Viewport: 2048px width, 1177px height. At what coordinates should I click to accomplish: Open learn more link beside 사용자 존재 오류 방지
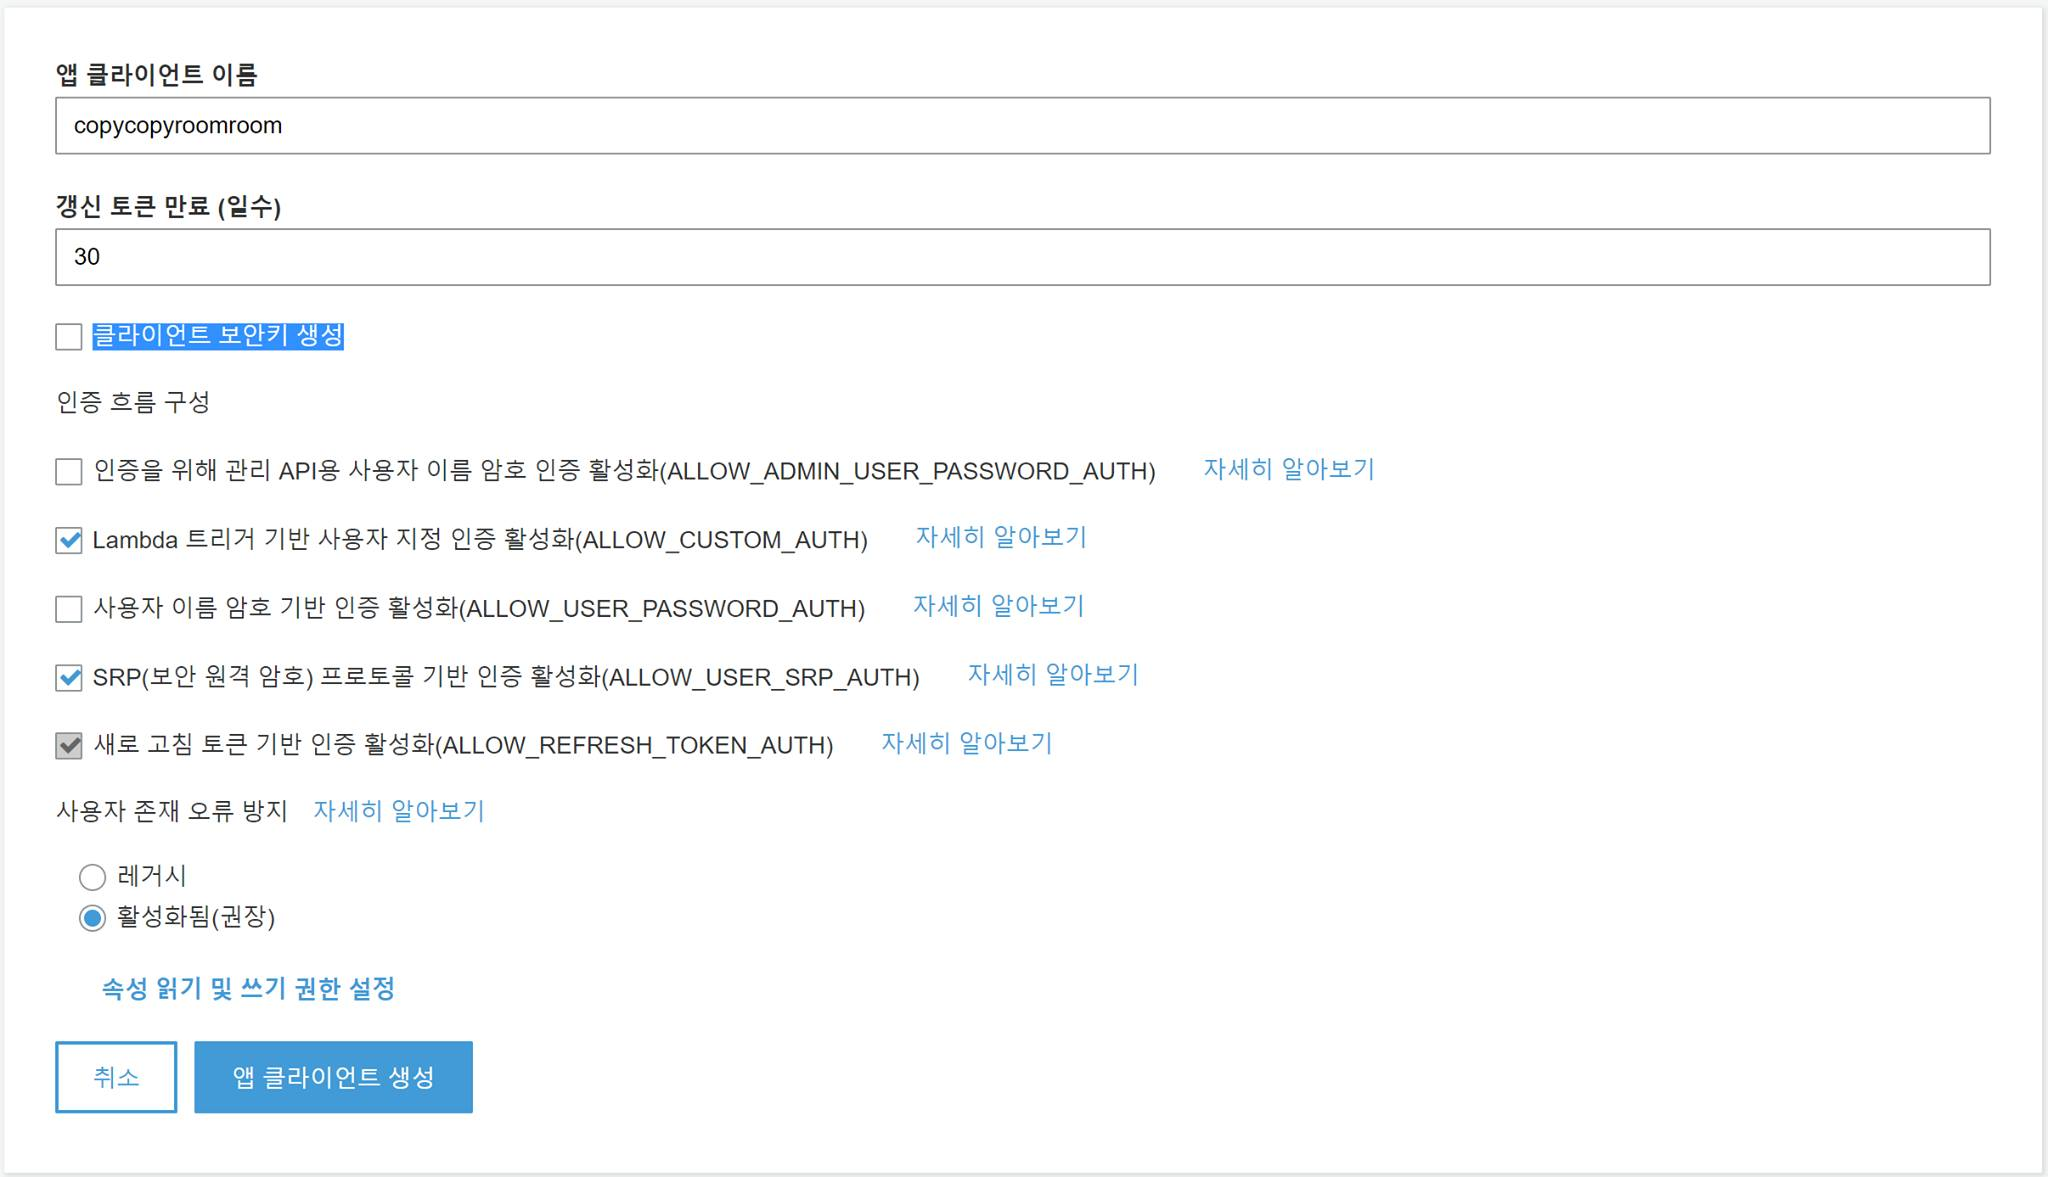(398, 811)
